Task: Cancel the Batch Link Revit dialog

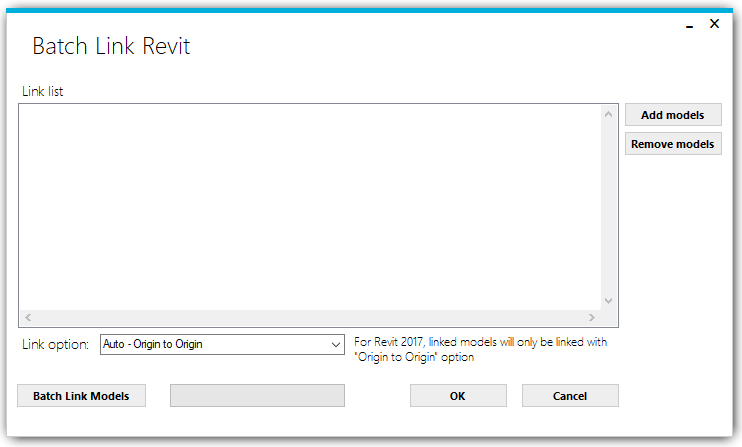Action: click(x=570, y=395)
